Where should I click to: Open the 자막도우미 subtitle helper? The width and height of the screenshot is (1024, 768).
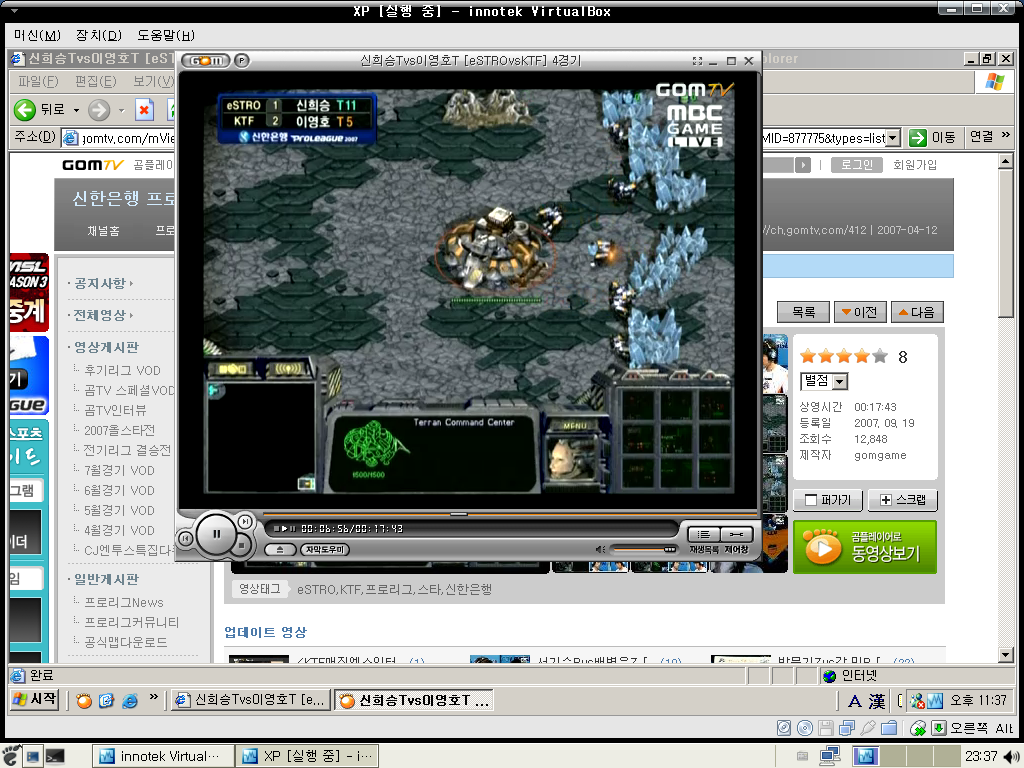(325, 549)
